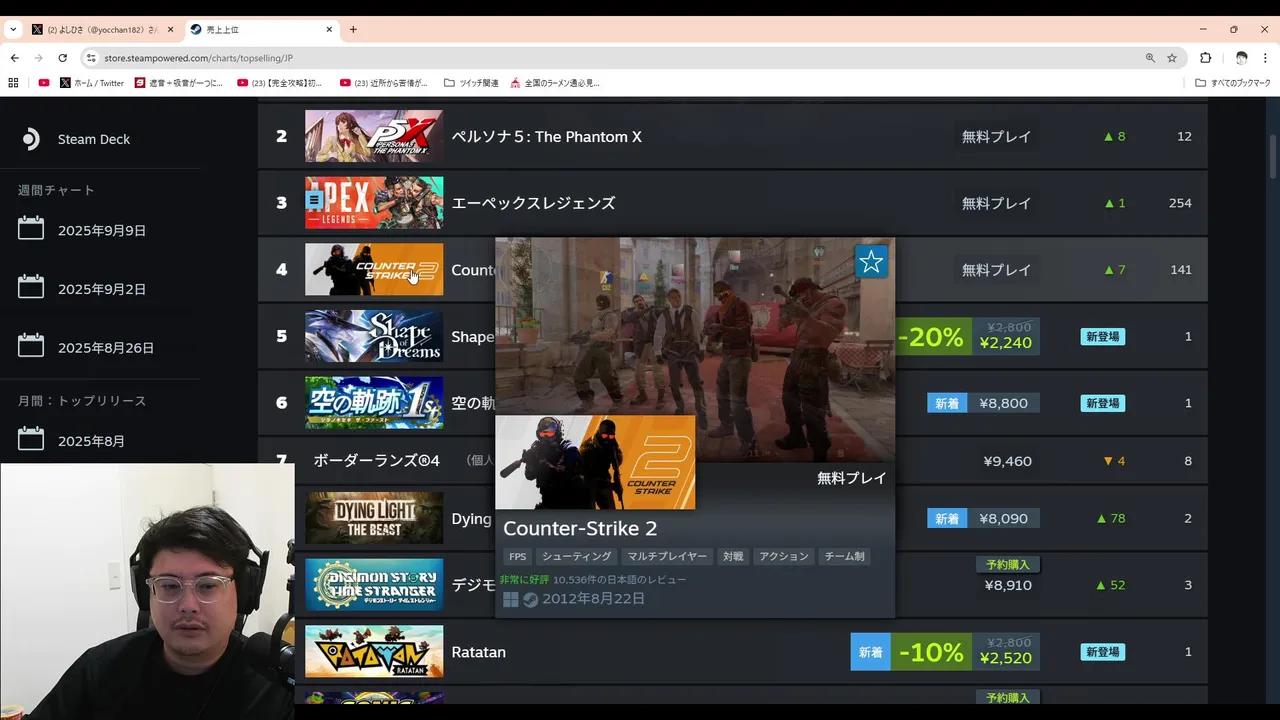The image size is (1280, 720).
Task: Click the FPS tag in popup
Action: [517, 557]
